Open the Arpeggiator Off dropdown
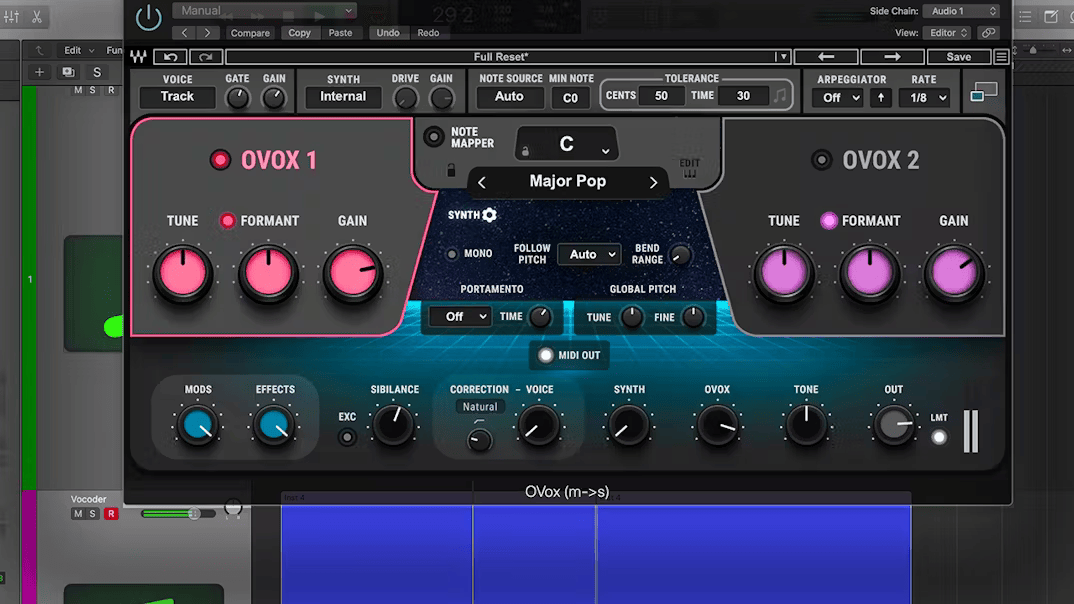 tap(840, 98)
